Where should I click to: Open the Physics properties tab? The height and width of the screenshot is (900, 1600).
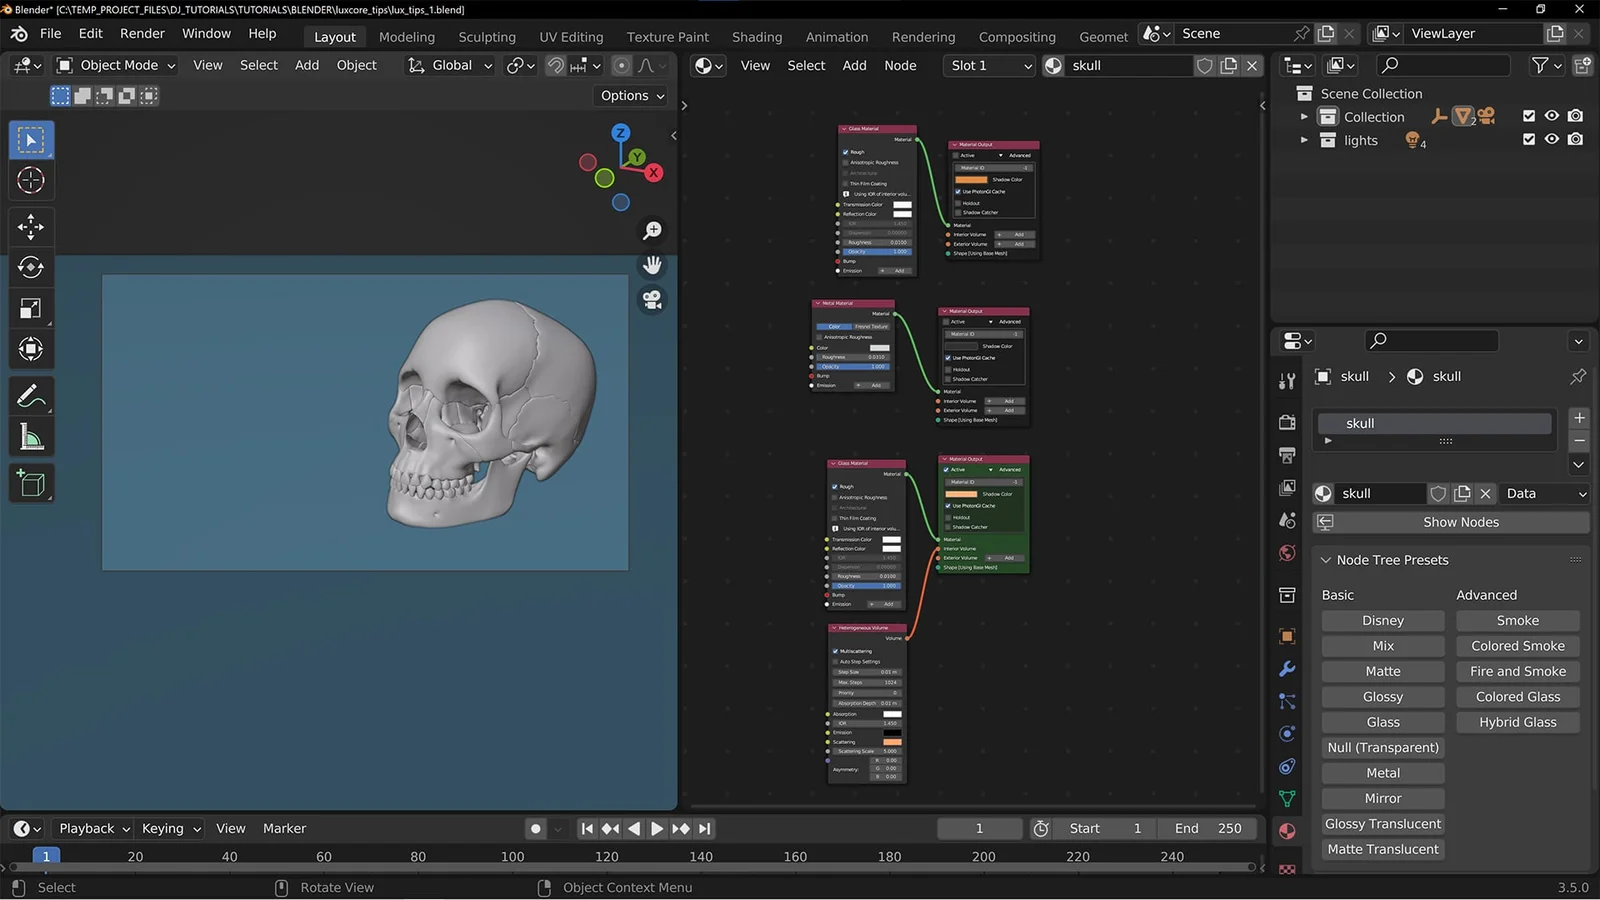[1287, 733]
